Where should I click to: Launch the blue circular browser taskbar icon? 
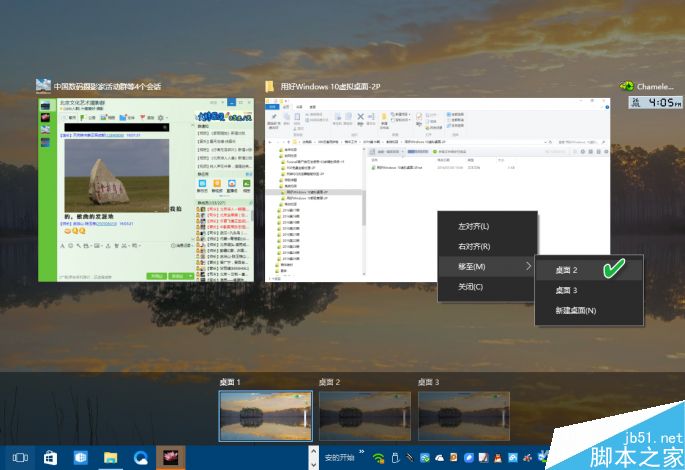[x=141, y=458]
